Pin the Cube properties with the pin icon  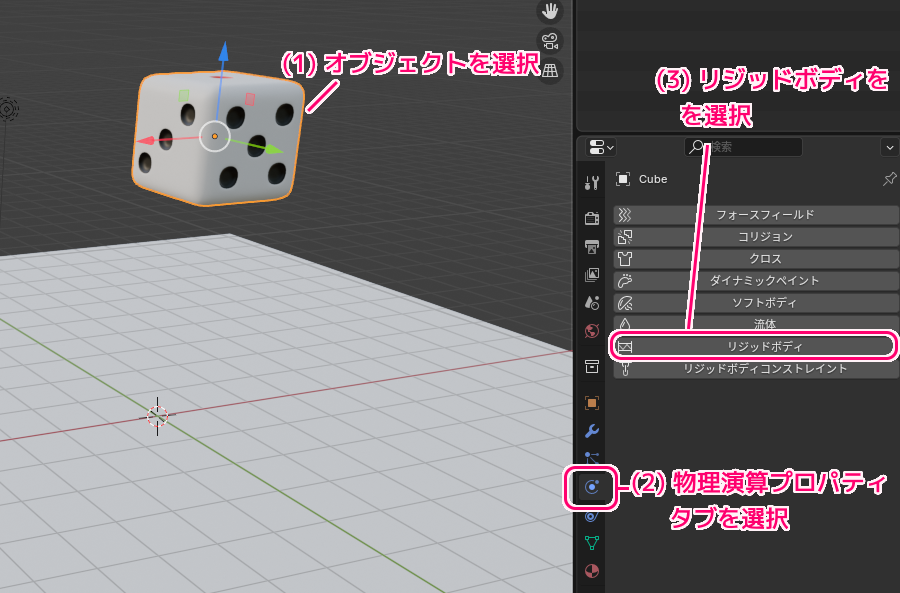pos(888,179)
